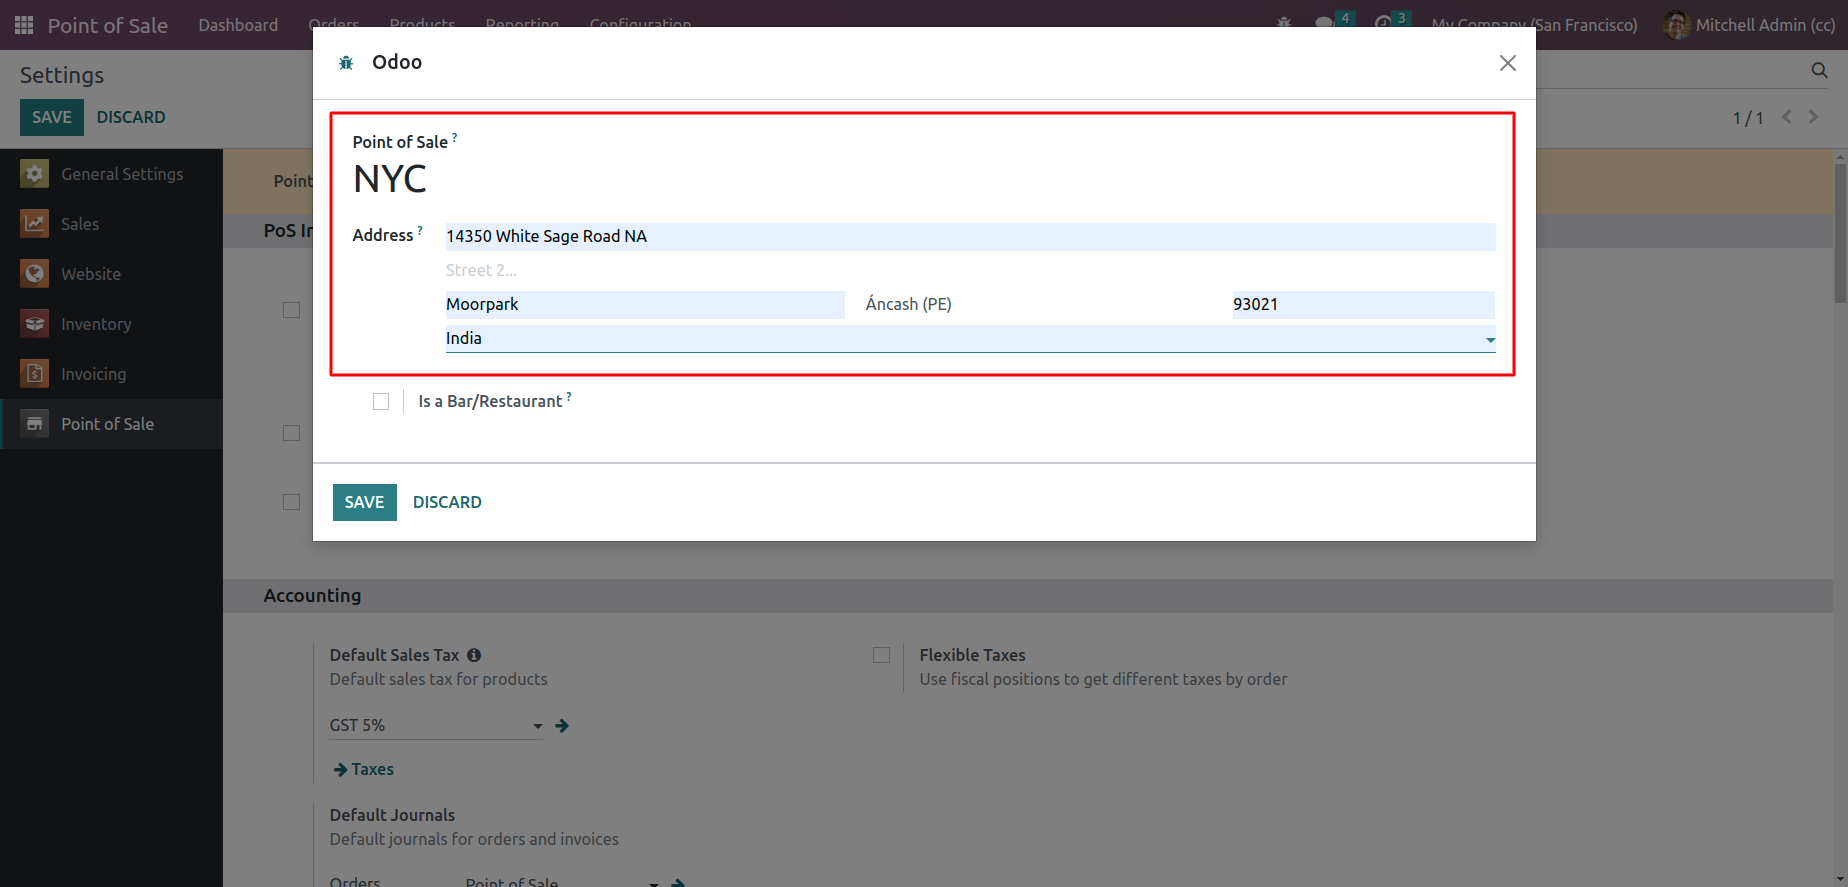Click the Address field help question mark
Viewport: 1848px width, 887px height.
420,230
